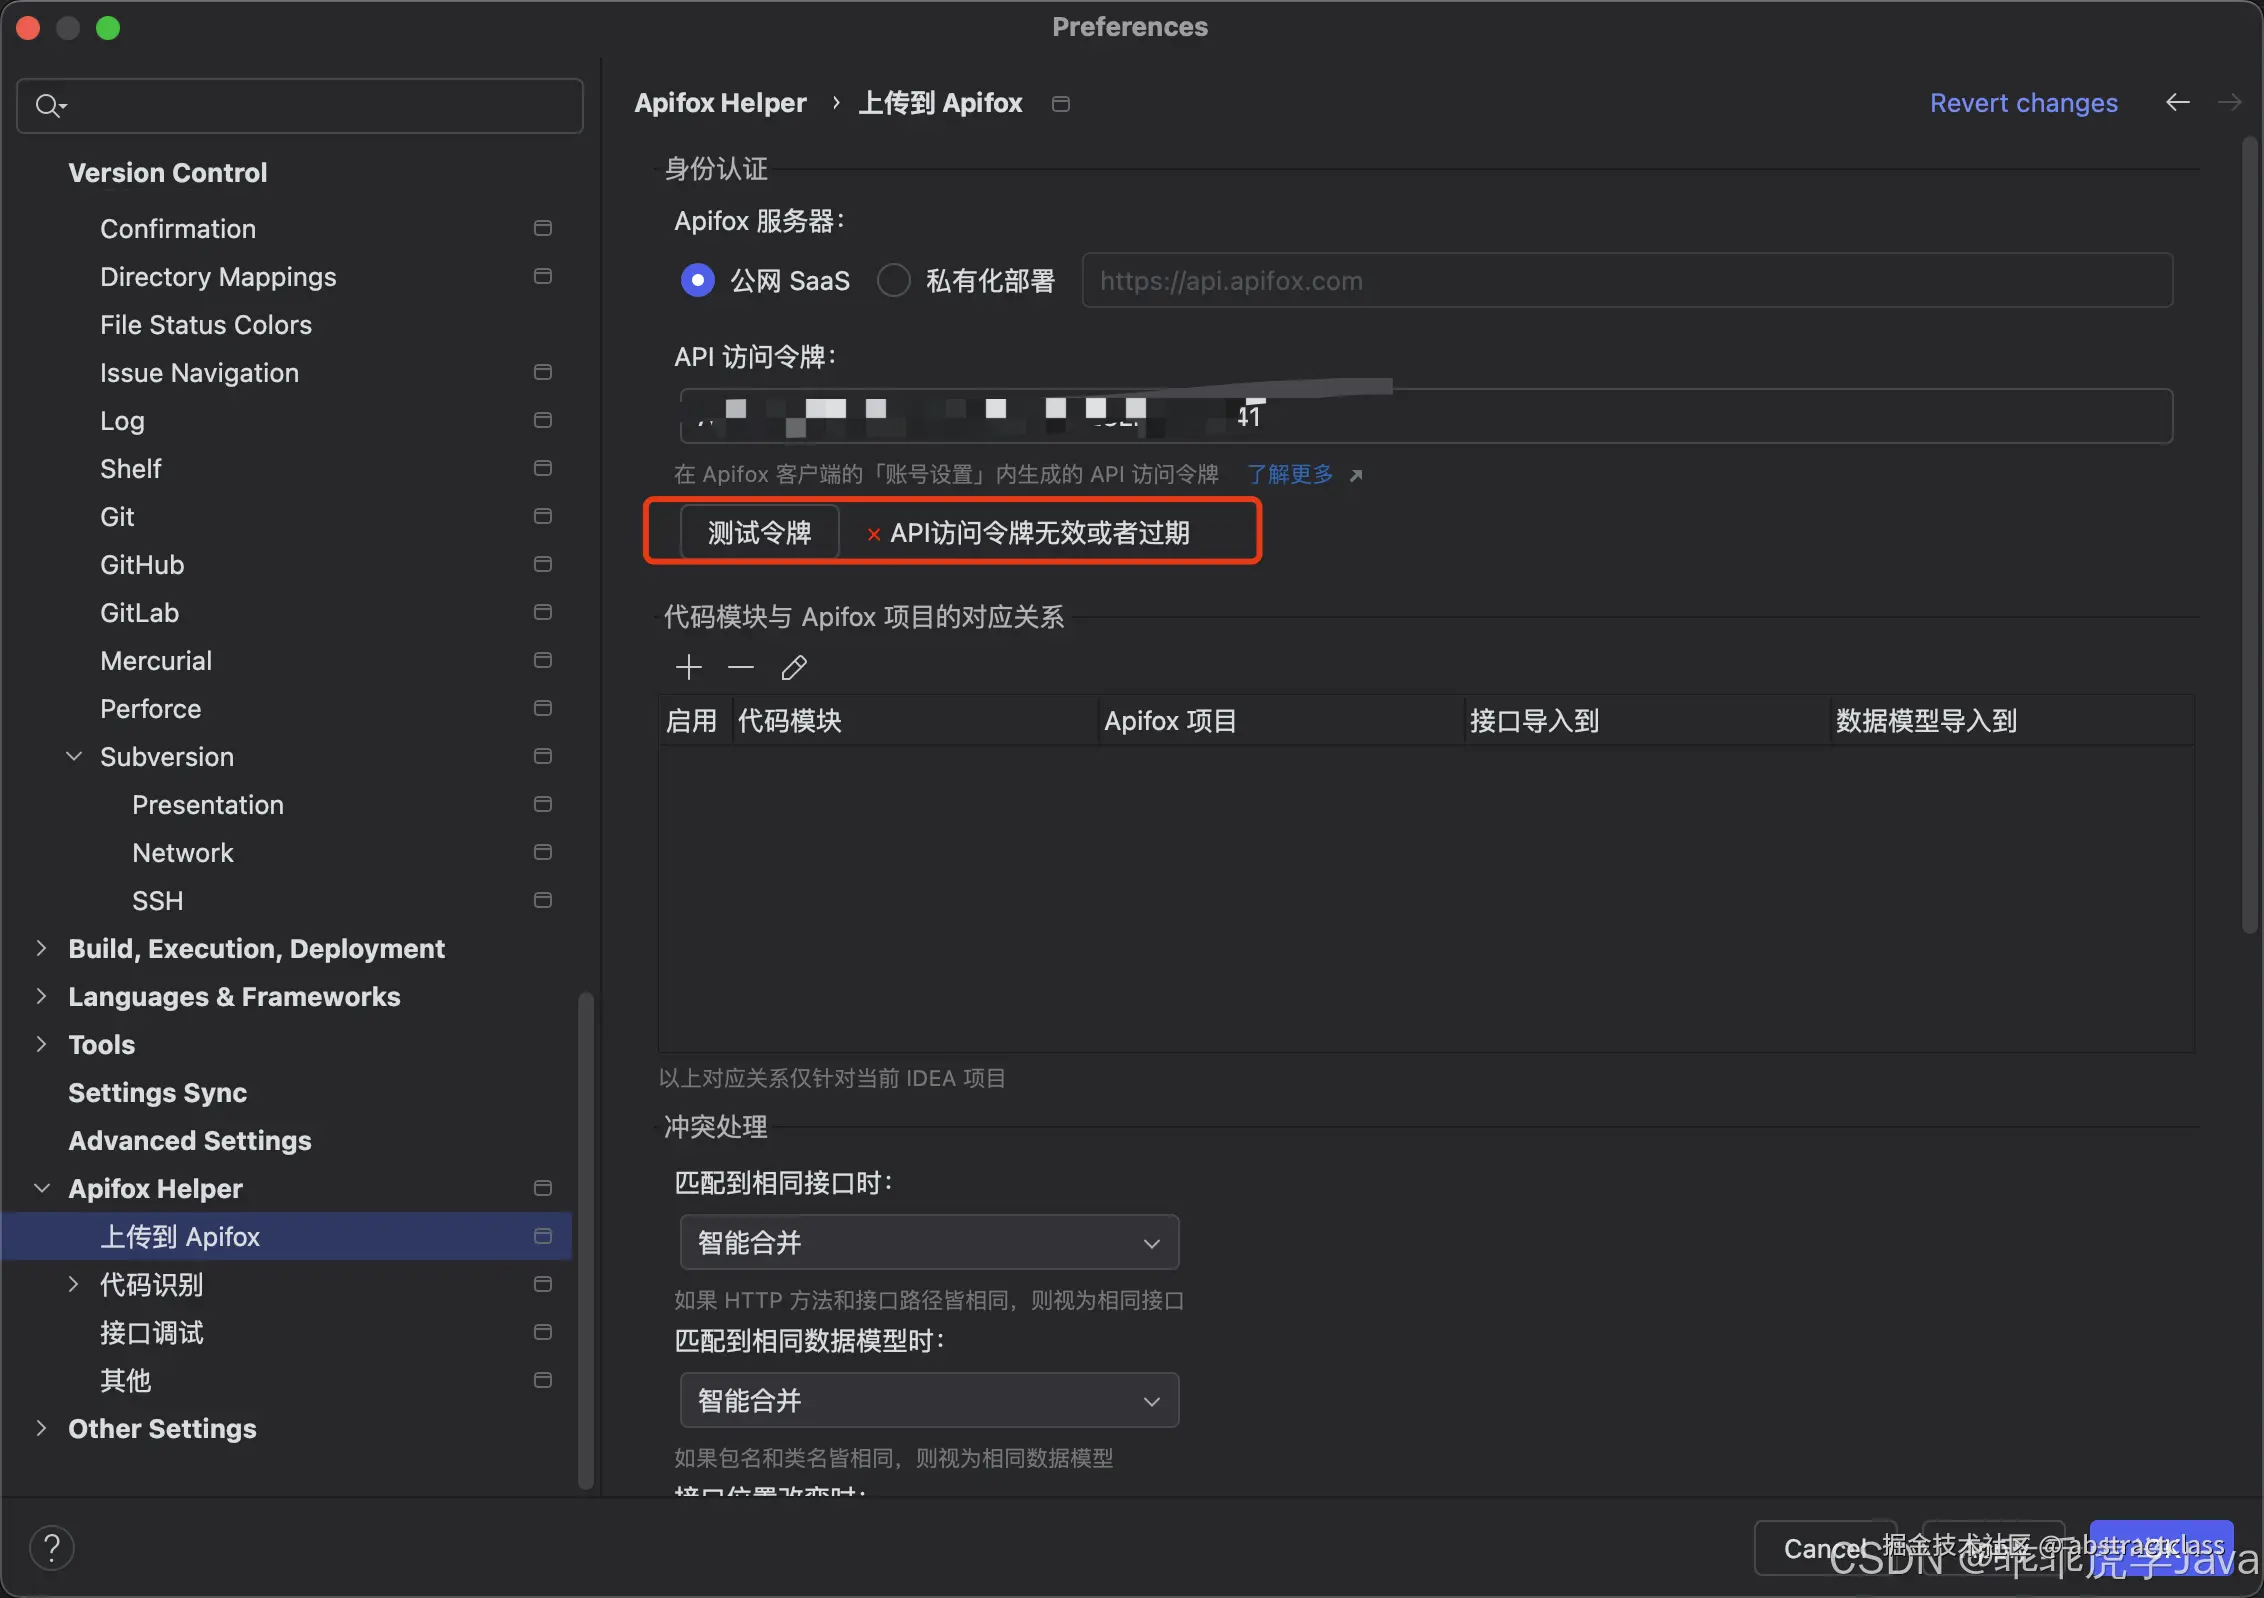Collapse the Subversion tree section
The width and height of the screenshot is (2264, 1598).
72,756
